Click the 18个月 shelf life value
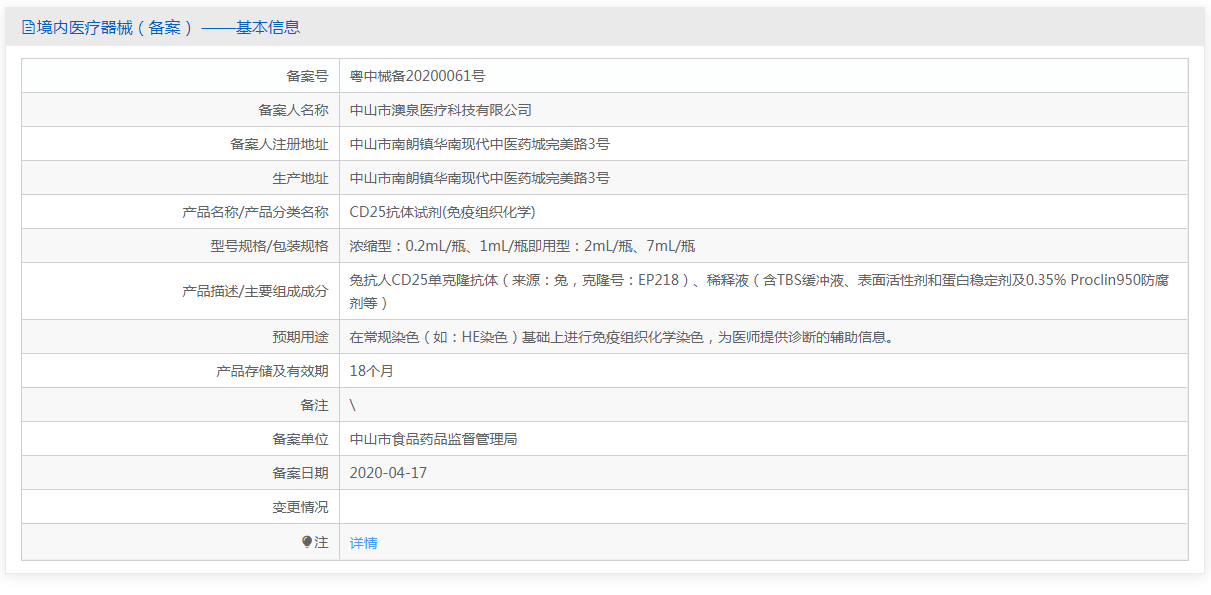The image size is (1211, 595). (372, 371)
